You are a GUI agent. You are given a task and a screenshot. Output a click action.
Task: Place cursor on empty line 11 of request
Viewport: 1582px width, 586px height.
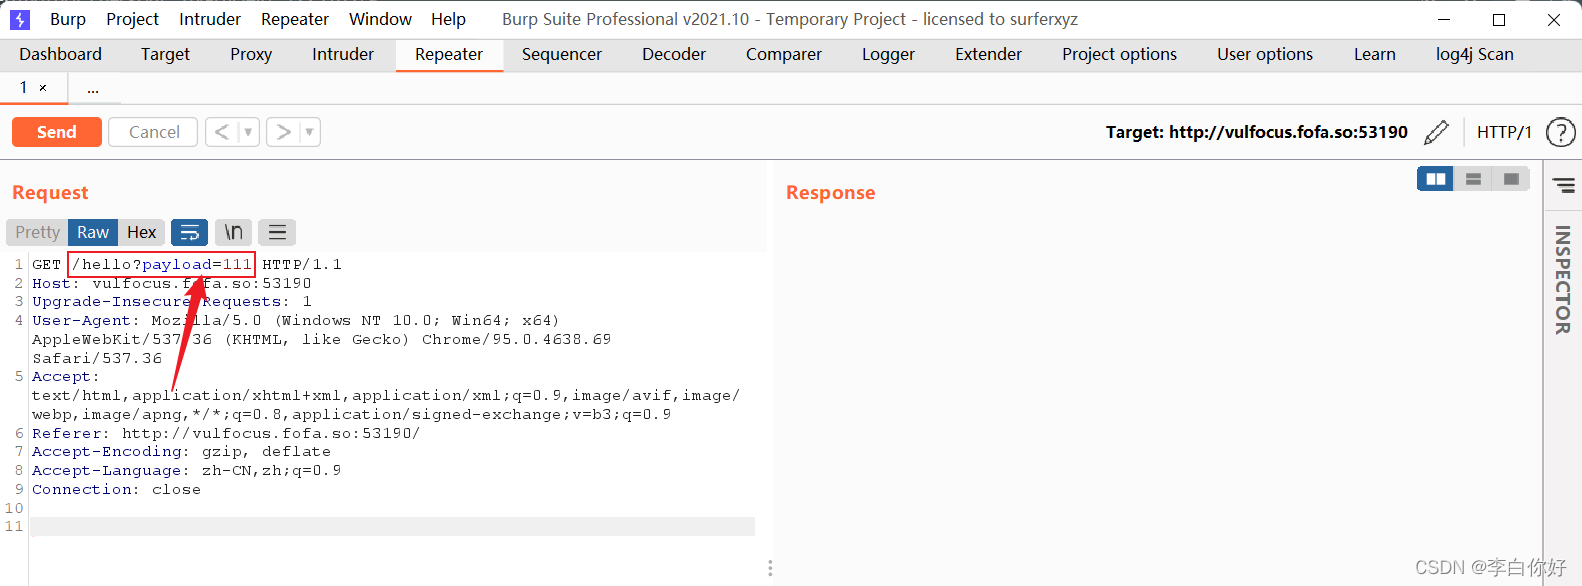(392, 527)
